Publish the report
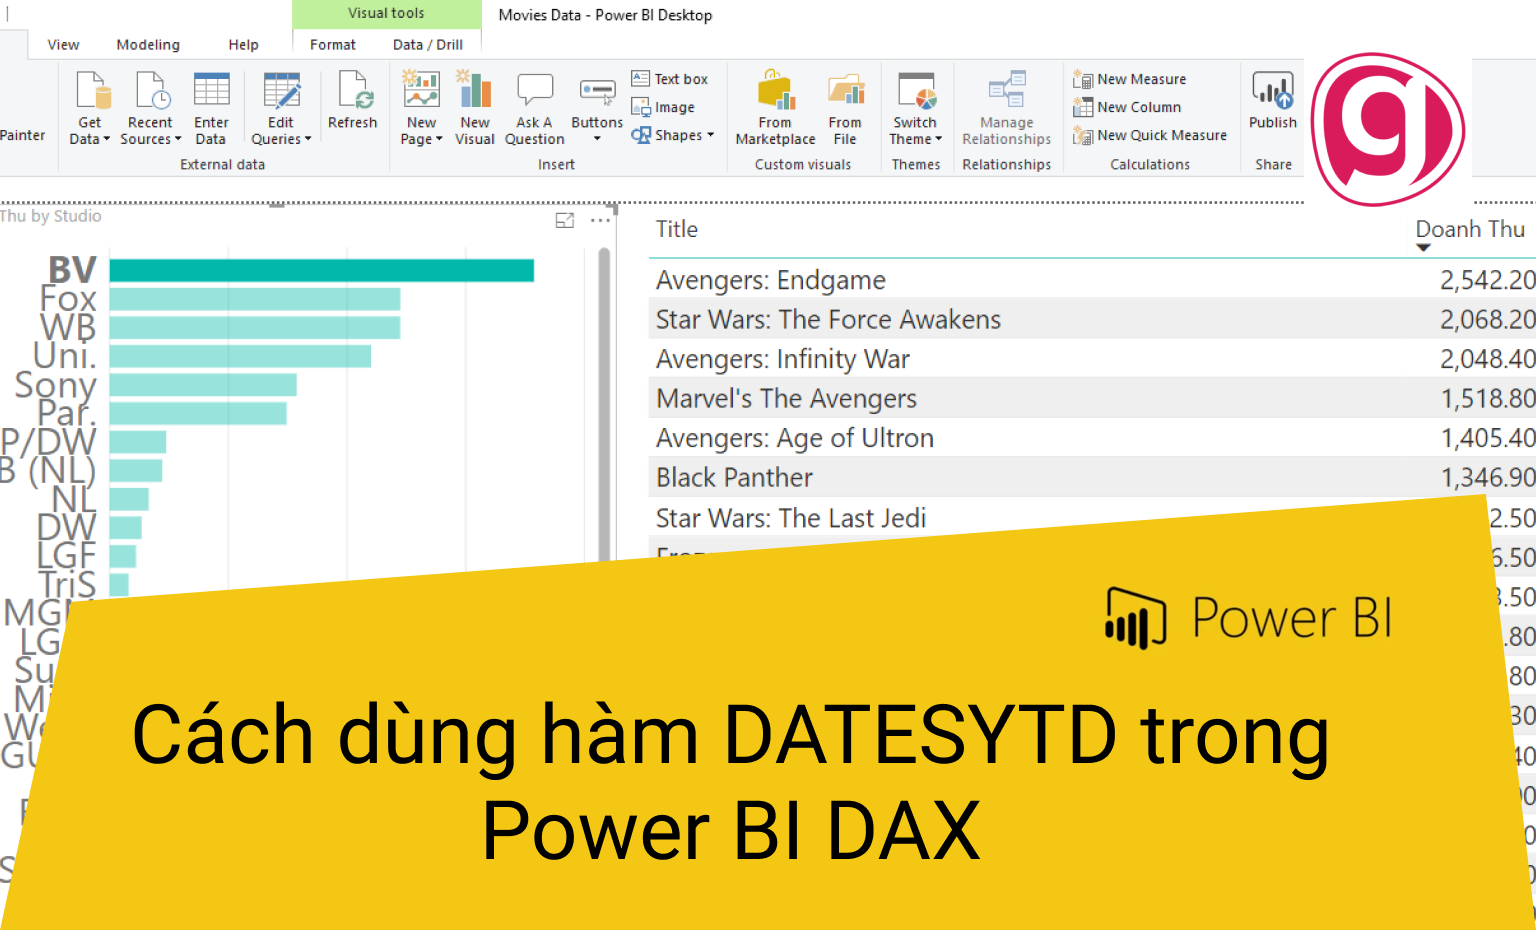The width and height of the screenshot is (1536, 930). coord(1273,100)
